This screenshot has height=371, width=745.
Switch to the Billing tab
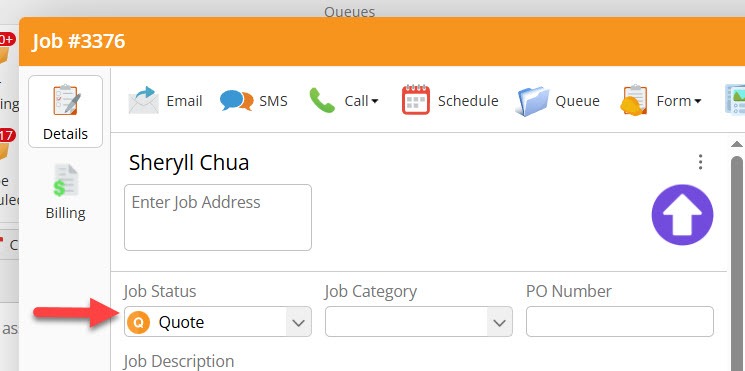point(66,192)
